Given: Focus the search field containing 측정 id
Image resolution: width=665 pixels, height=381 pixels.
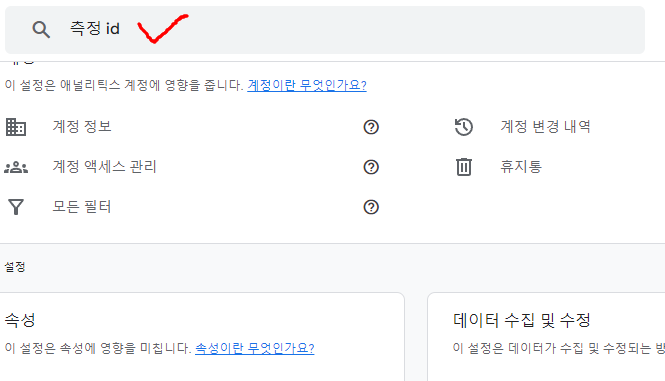Looking at the screenshot, I should 325,30.
